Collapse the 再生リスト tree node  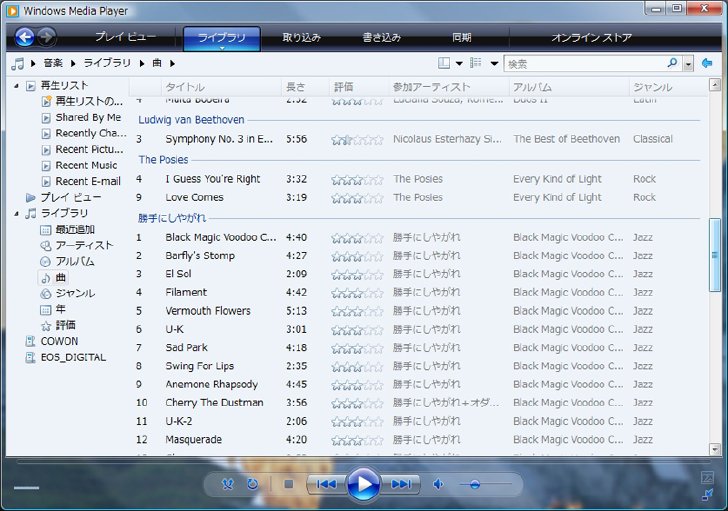point(17,86)
